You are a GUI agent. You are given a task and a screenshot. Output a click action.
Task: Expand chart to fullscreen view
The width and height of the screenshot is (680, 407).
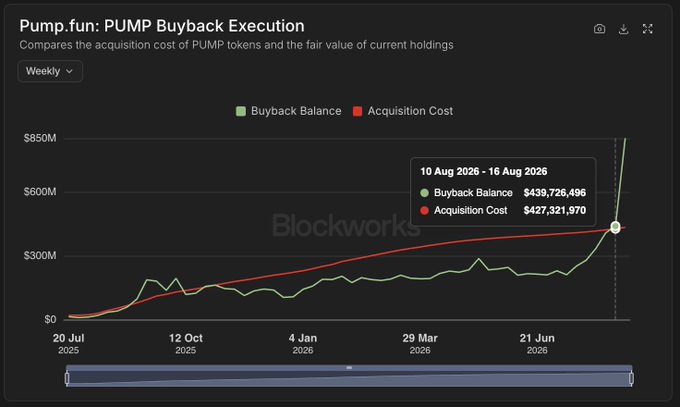647,29
